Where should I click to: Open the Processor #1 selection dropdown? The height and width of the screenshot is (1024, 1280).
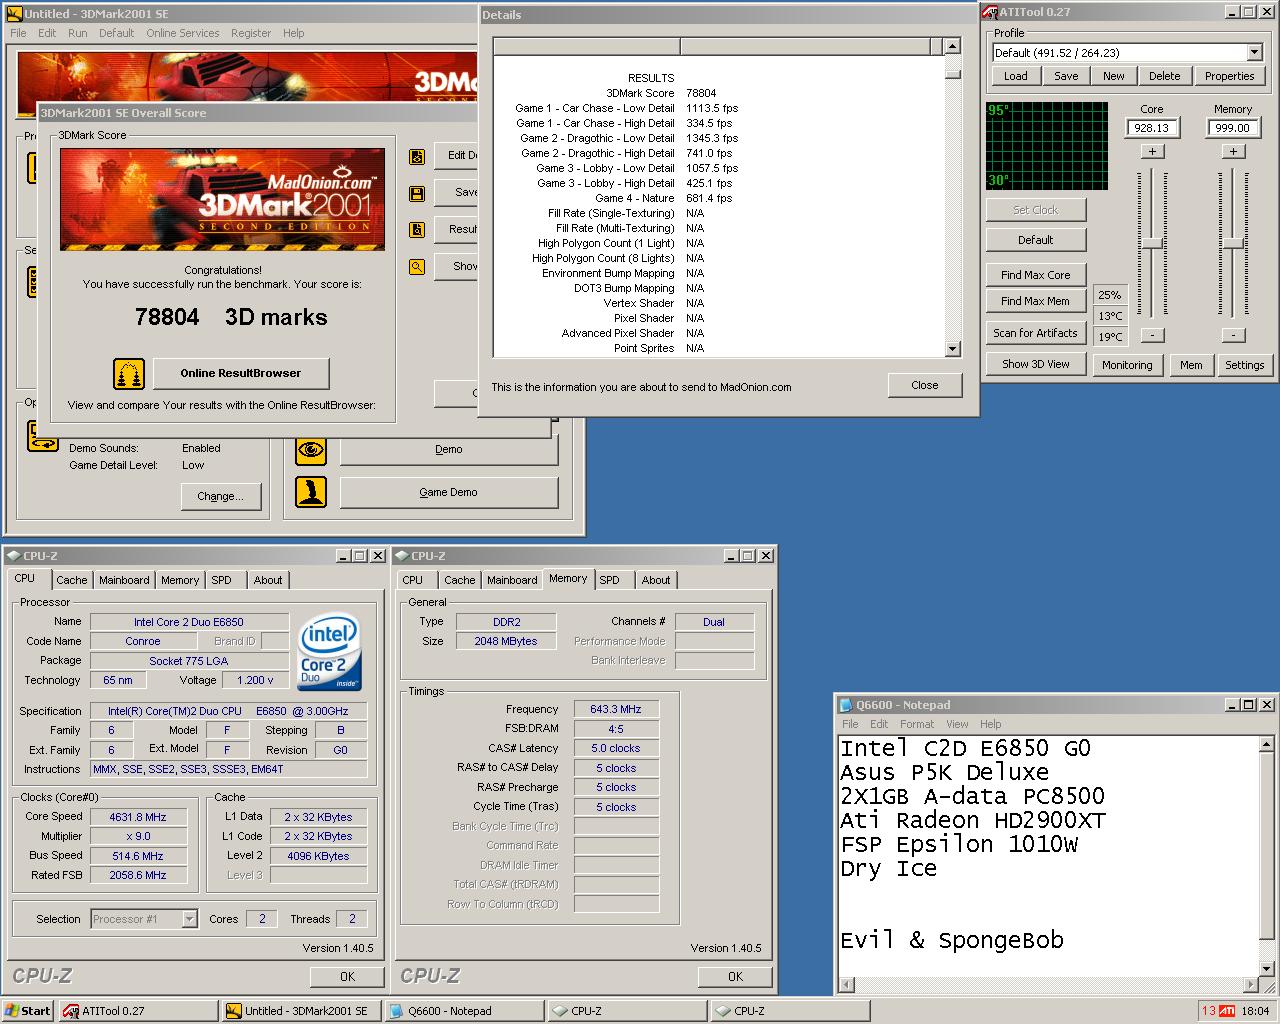[x=189, y=919]
